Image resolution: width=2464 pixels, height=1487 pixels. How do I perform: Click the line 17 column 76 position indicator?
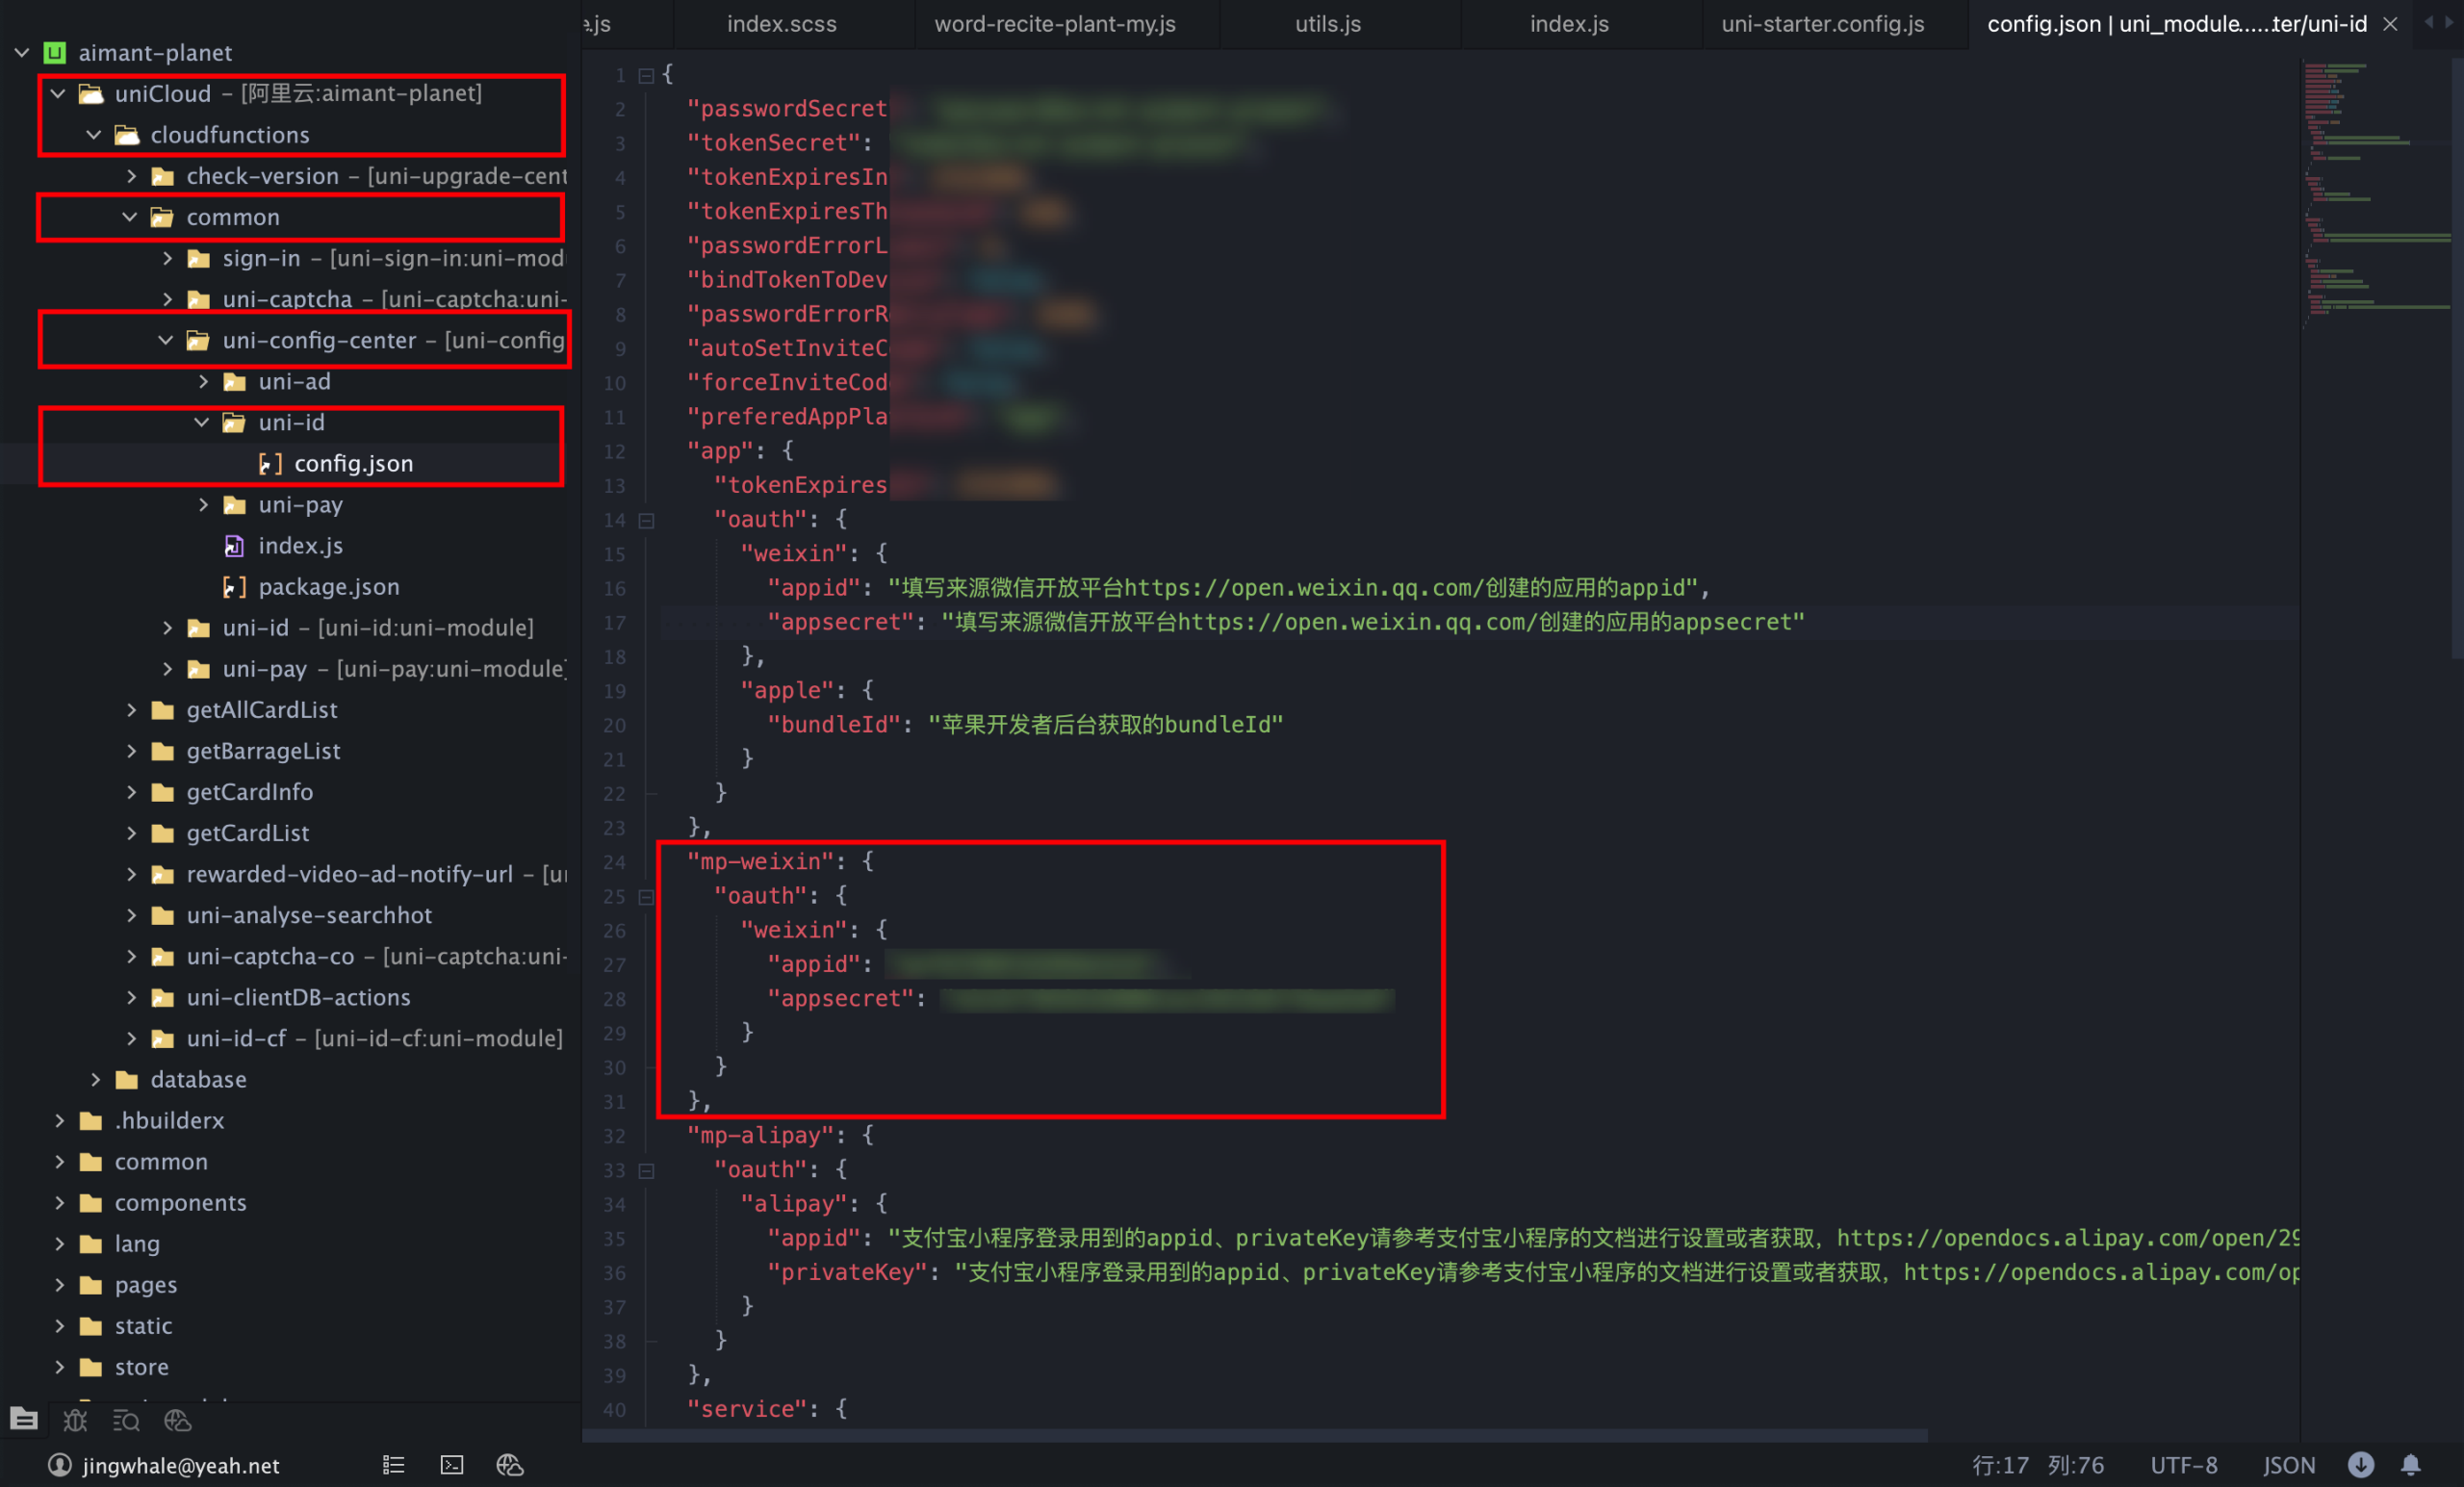click(x=2038, y=1465)
